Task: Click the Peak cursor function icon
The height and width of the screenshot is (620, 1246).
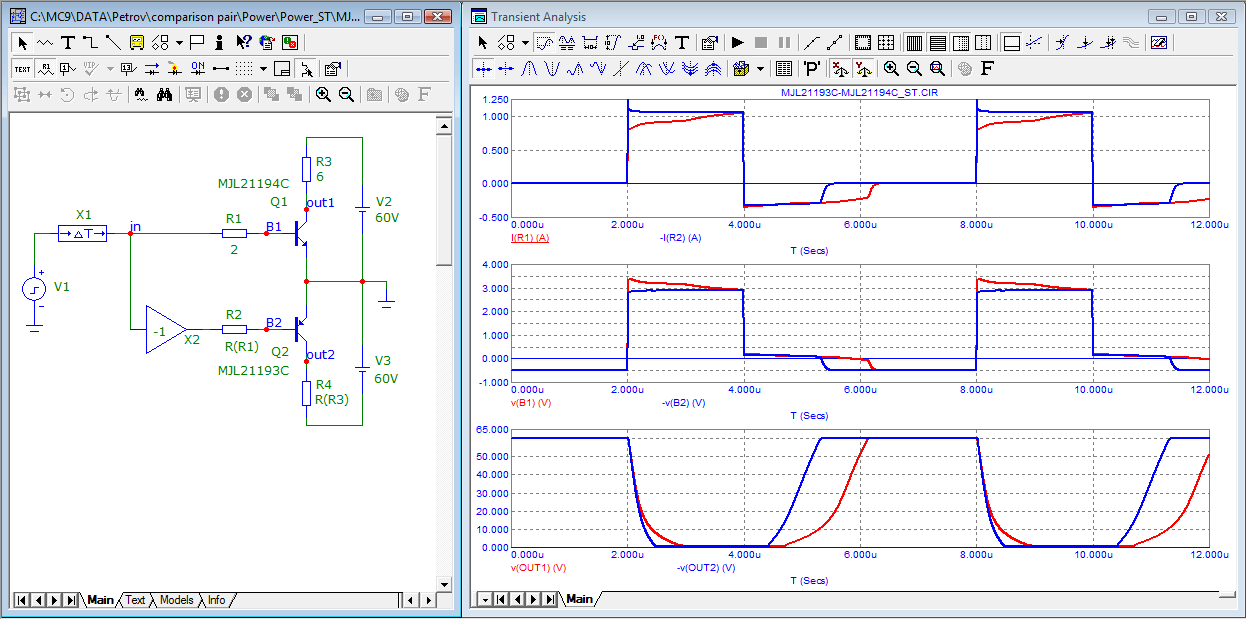Action: pos(529,69)
